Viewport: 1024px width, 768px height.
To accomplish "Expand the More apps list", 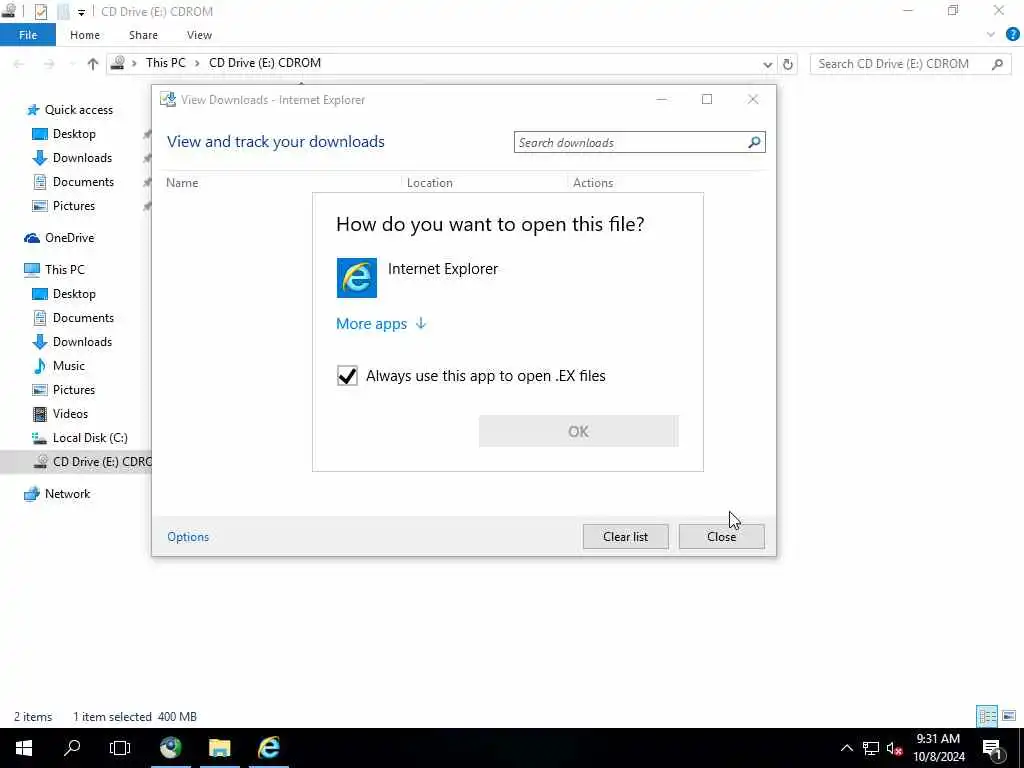I will 381,324.
